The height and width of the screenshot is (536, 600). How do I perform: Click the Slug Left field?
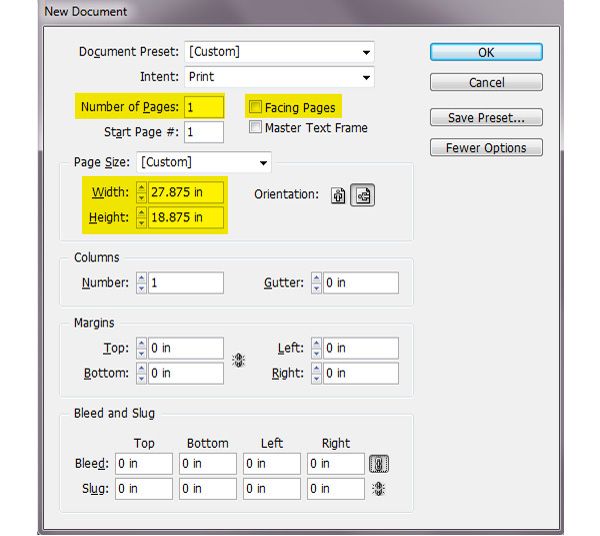pos(272,489)
